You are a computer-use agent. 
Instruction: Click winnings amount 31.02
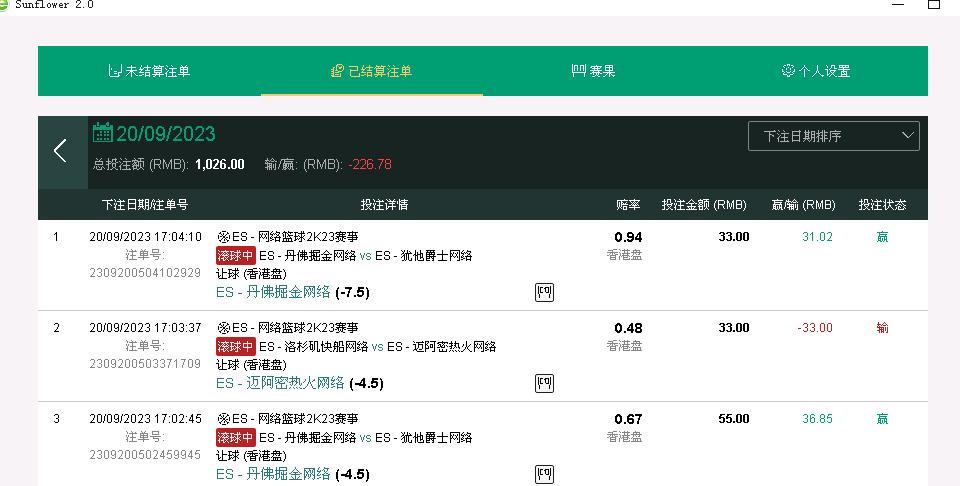click(817, 237)
